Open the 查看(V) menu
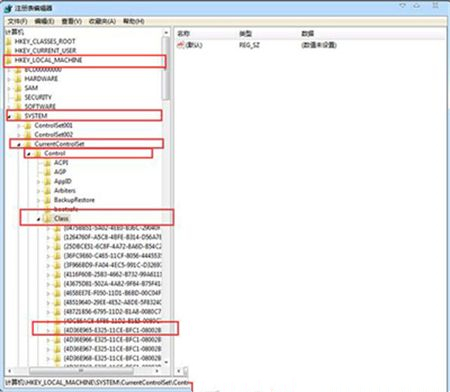Image resolution: width=450 pixels, height=392 pixels. pyautogui.click(x=71, y=21)
